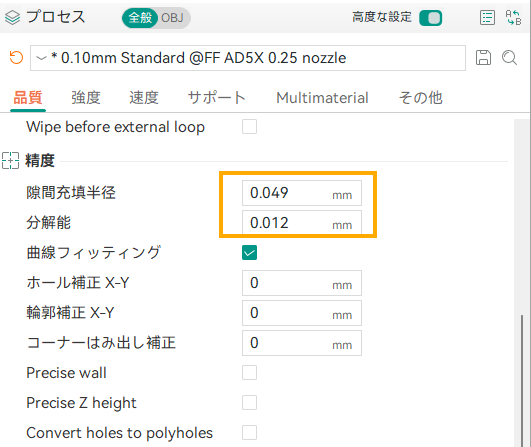
Task: Click the compare presets A/B icon
Action: [513, 18]
